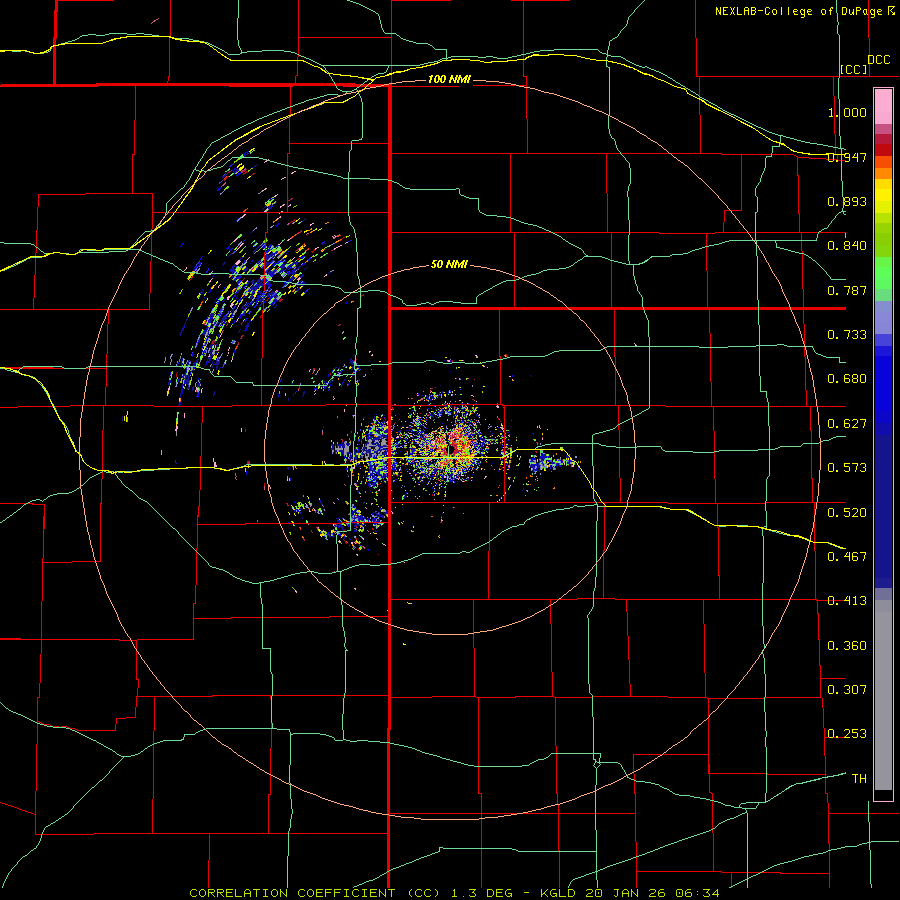900x900 pixels.
Task: Pick the yellow color bar segment
Action: click(x=883, y=196)
